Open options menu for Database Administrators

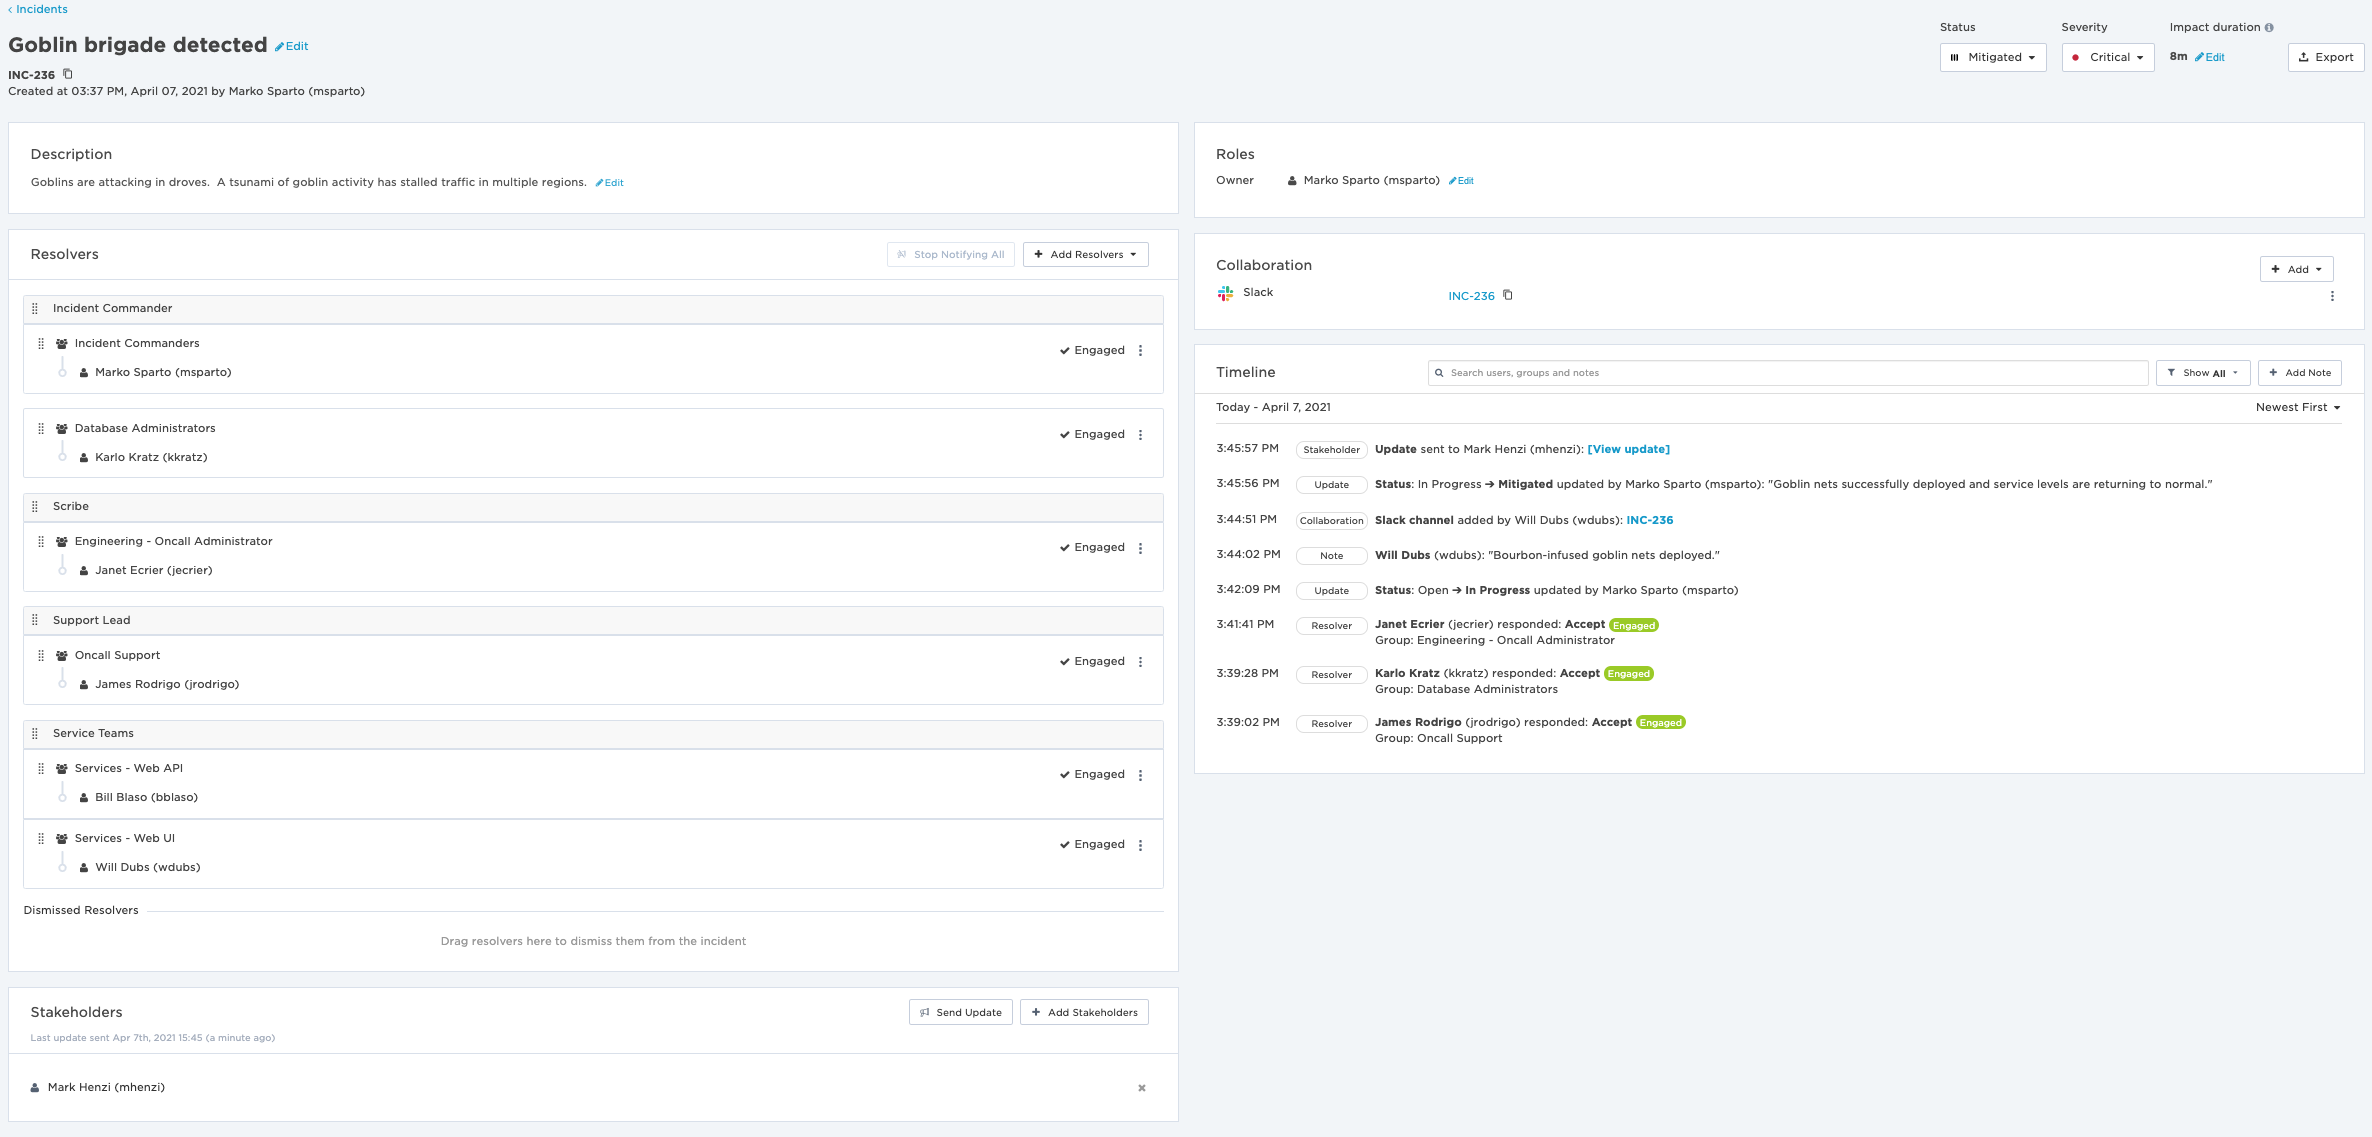1140,435
